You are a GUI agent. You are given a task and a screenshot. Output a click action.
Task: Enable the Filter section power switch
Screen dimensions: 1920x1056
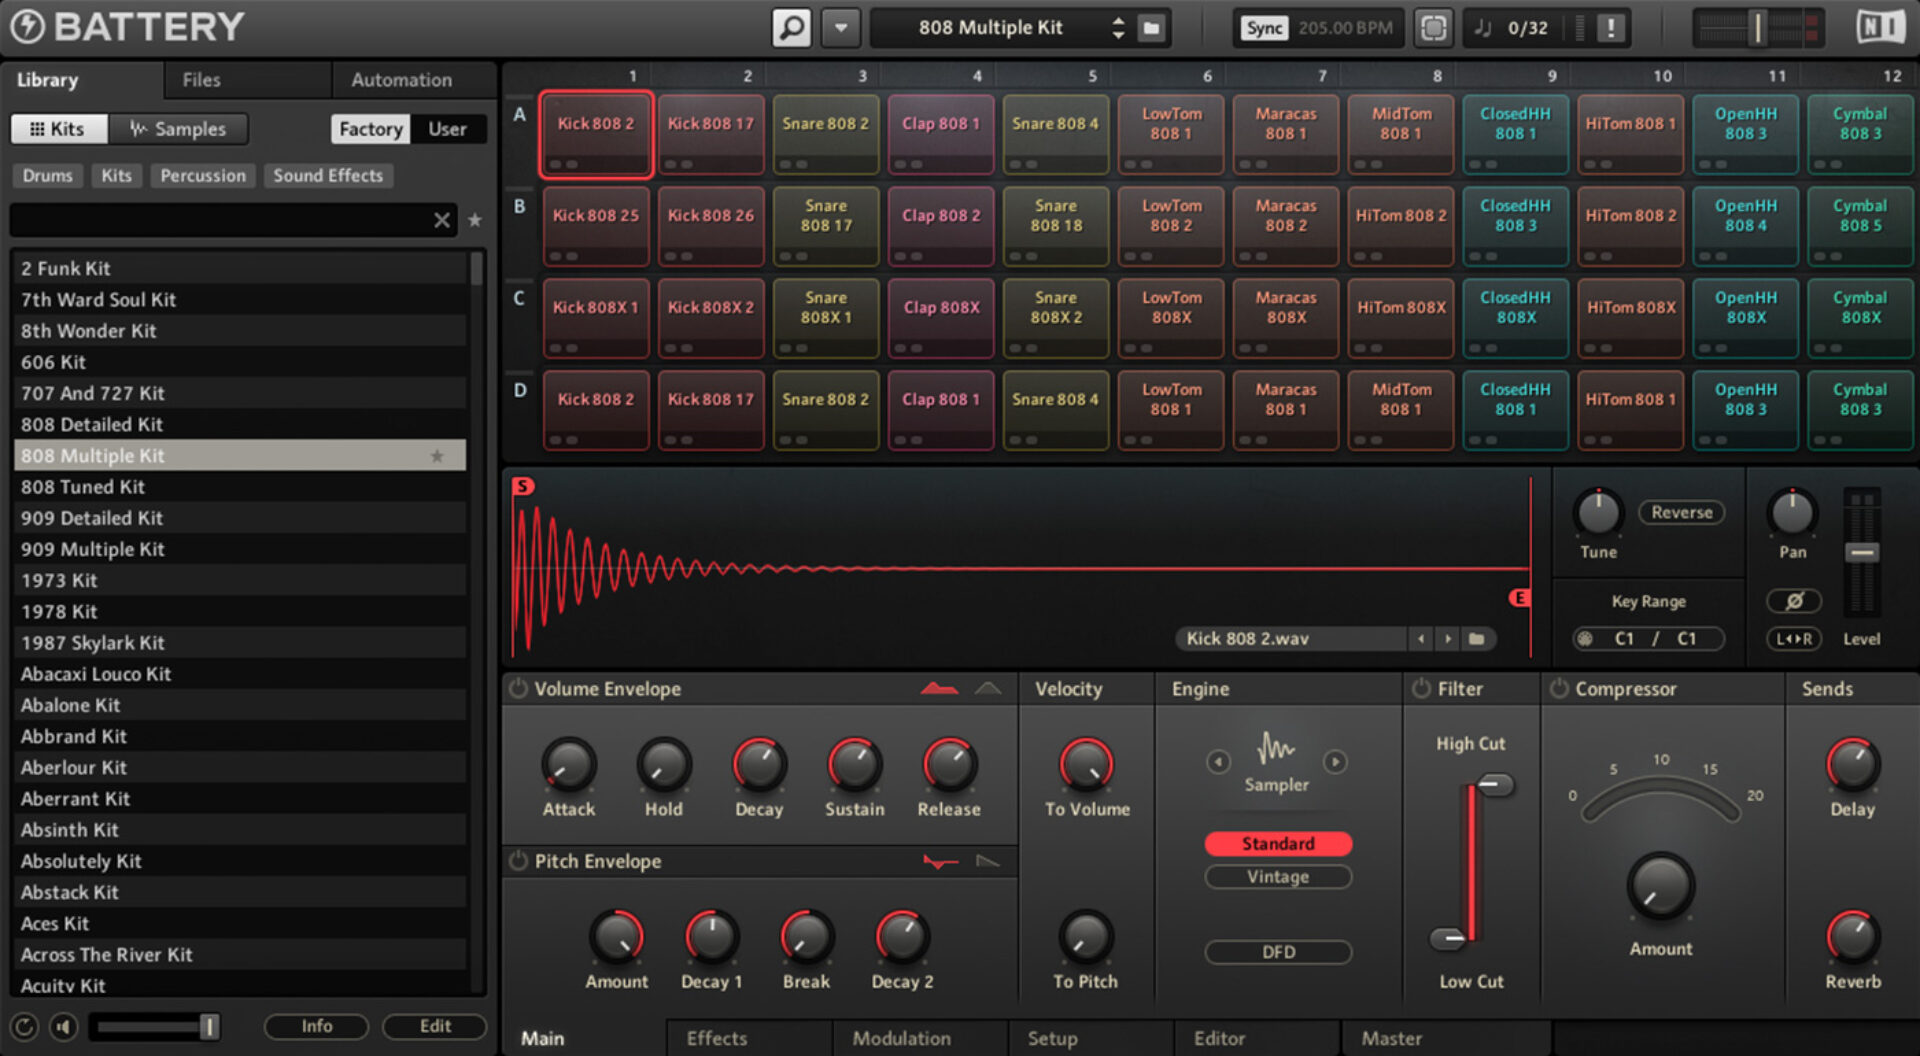pyautogui.click(x=1421, y=688)
